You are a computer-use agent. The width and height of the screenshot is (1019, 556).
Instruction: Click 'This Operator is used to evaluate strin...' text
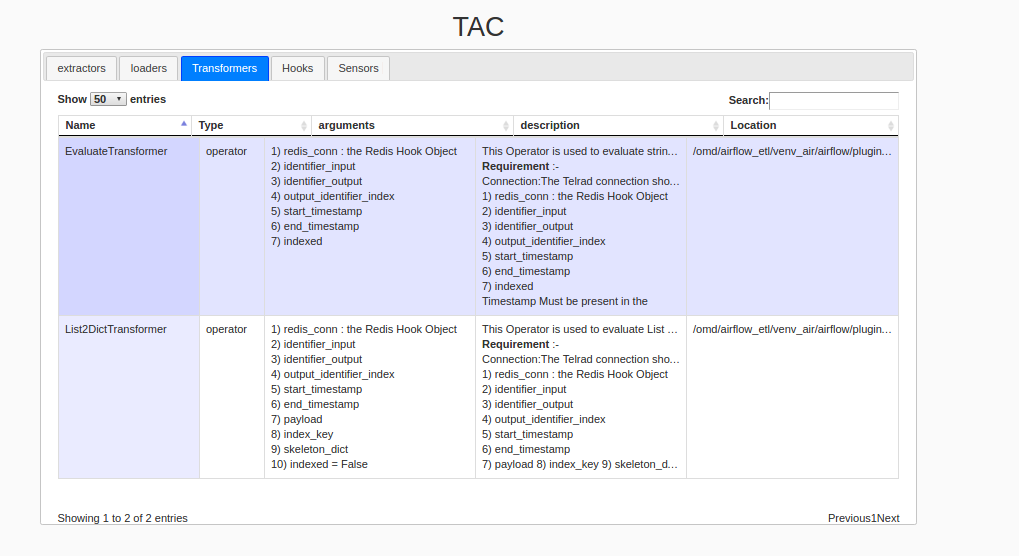tap(580, 151)
